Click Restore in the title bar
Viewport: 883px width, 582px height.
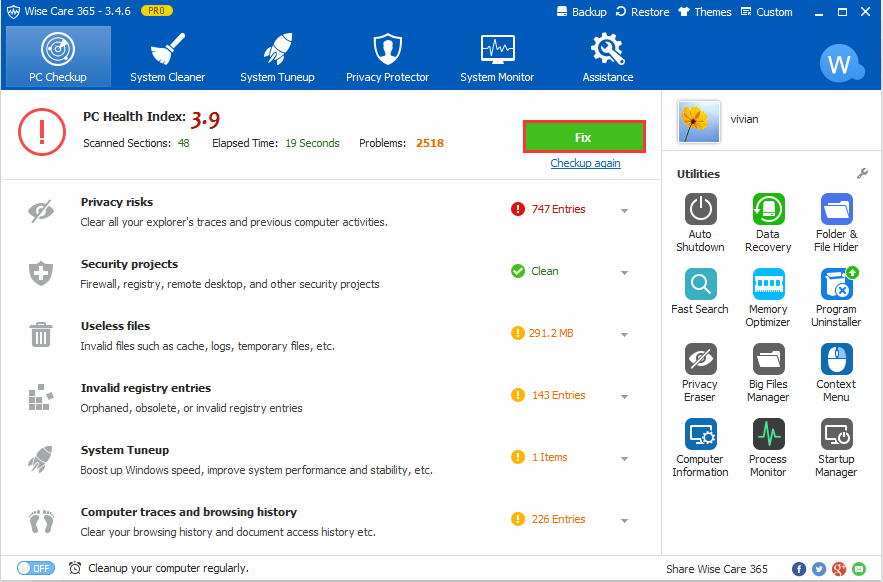click(642, 12)
